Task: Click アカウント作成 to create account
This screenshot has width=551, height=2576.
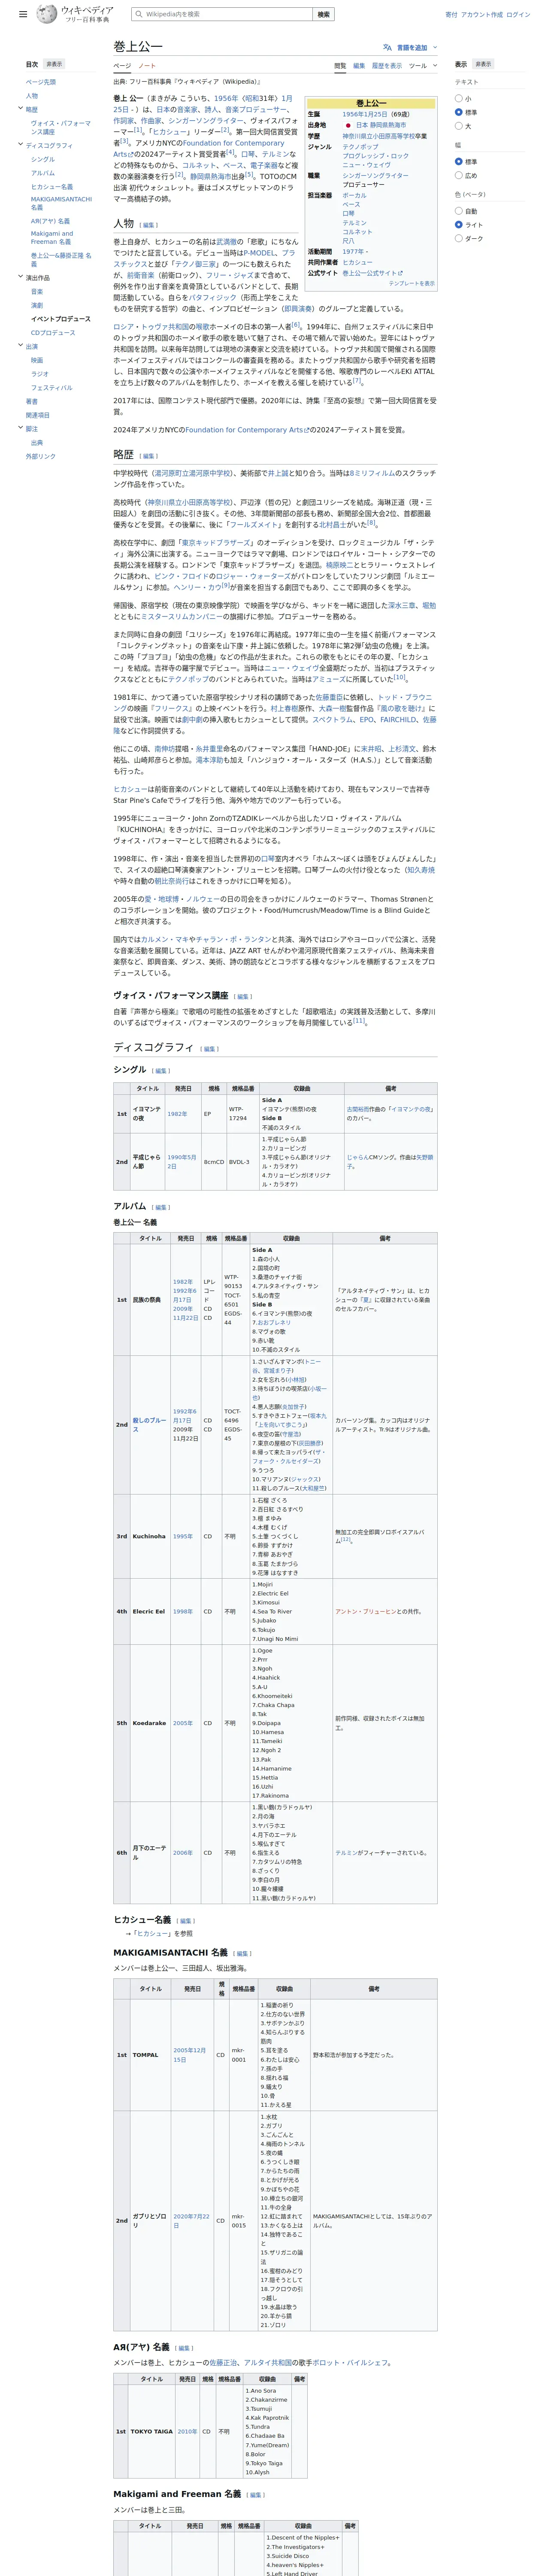Action: point(482,15)
